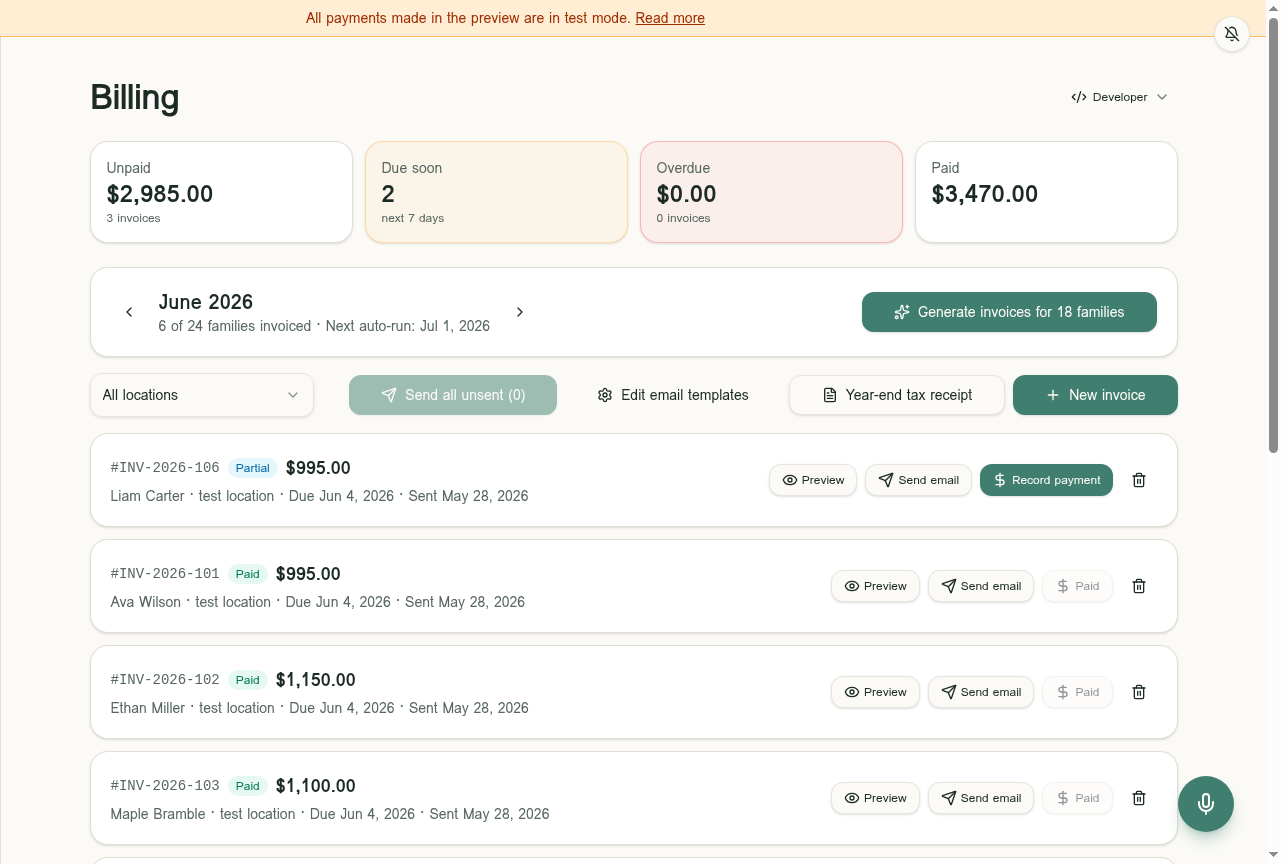Screen dimensions: 1281x864
Task: Click the Partial status badge
Action: pyautogui.click(x=253, y=468)
